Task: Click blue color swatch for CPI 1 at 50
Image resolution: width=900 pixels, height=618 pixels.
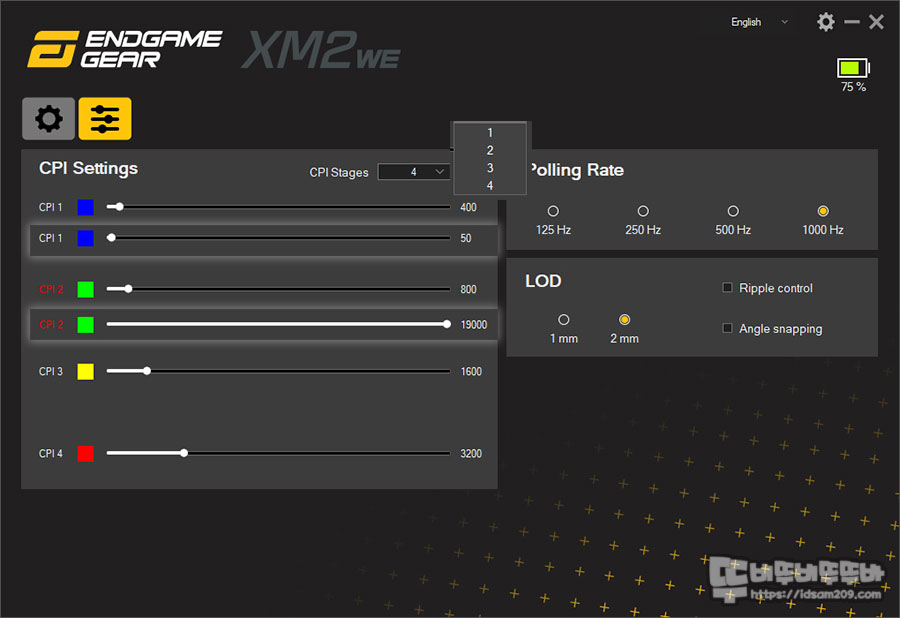Action: pos(86,238)
